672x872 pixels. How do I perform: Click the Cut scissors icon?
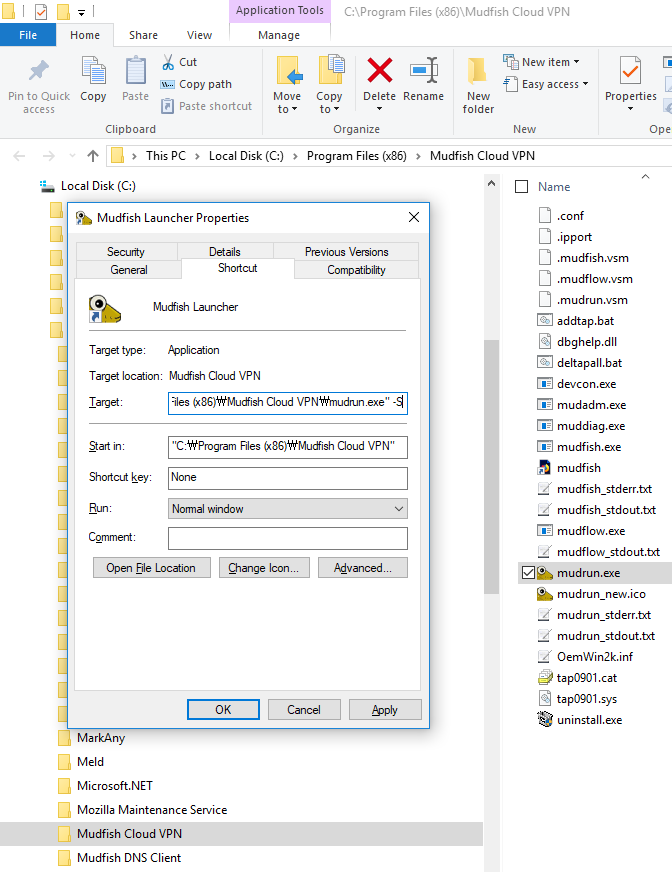pyautogui.click(x=168, y=62)
